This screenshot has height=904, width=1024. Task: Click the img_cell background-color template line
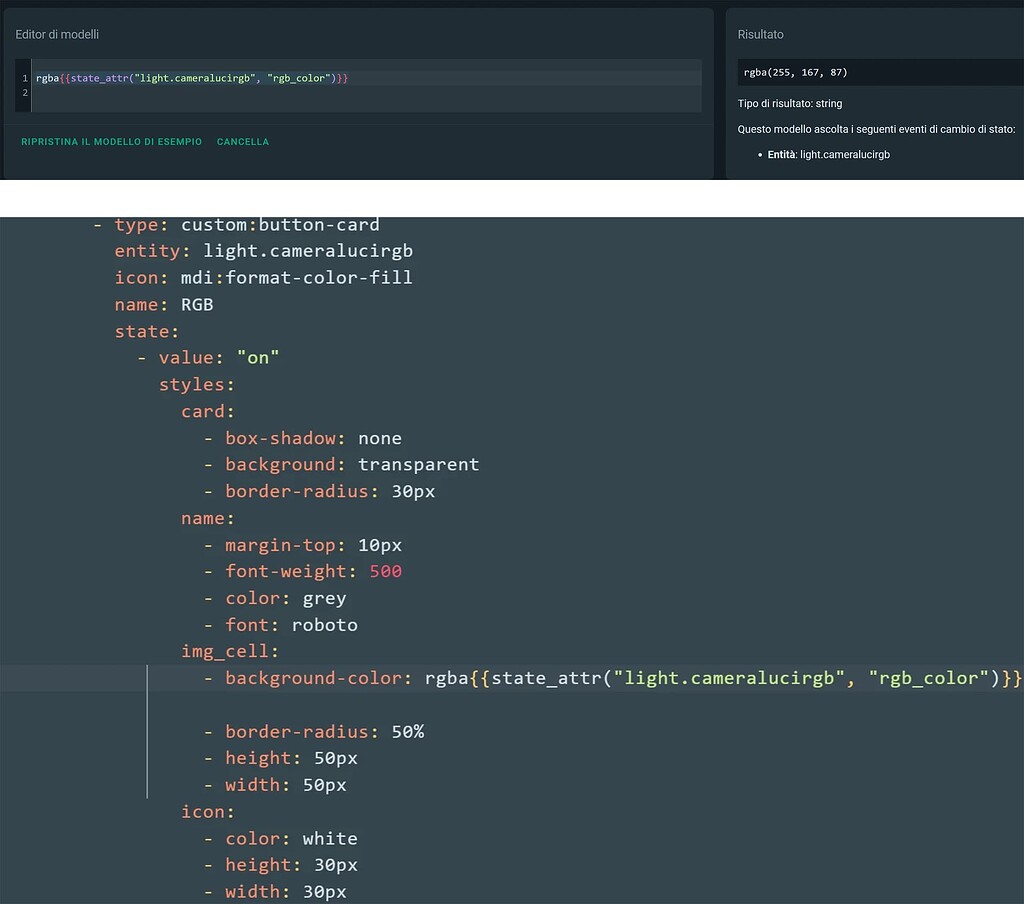[x=600, y=677]
